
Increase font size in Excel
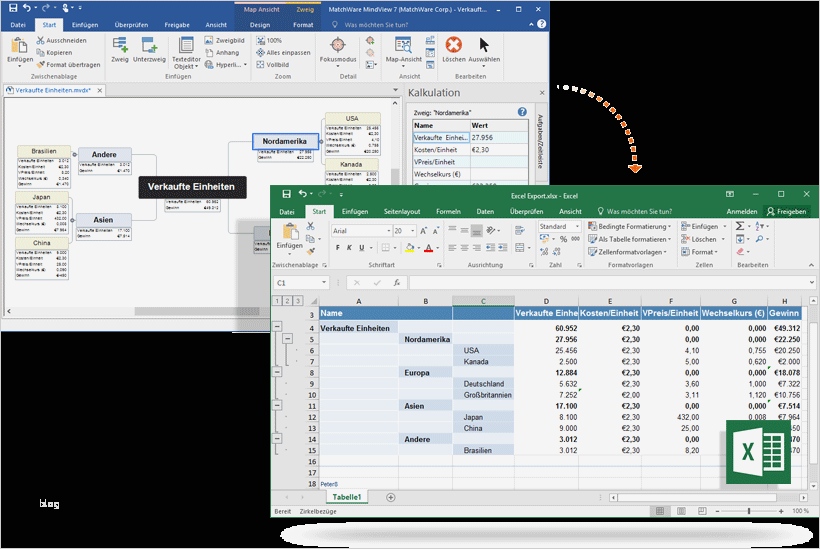(423, 231)
